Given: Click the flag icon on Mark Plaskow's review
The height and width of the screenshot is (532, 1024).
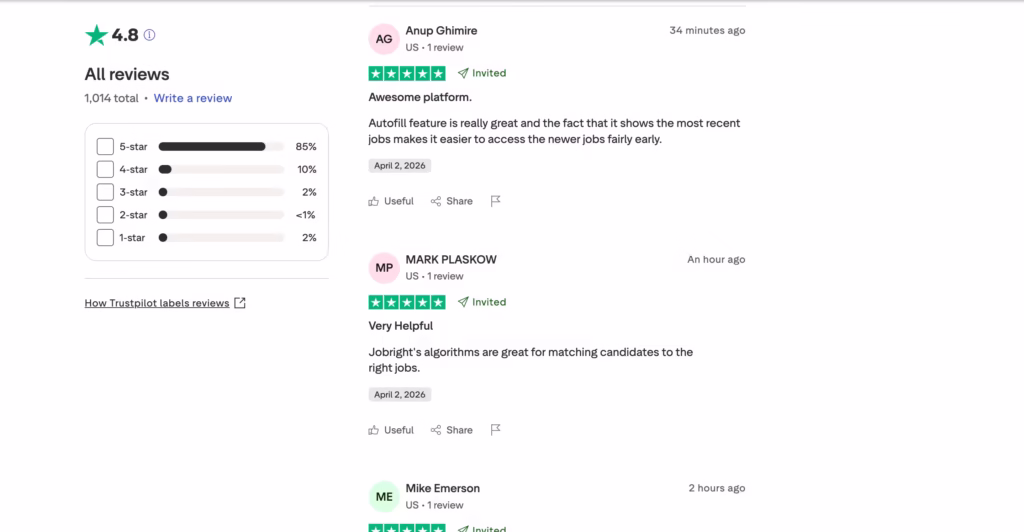Looking at the screenshot, I should click(x=495, y=430).
